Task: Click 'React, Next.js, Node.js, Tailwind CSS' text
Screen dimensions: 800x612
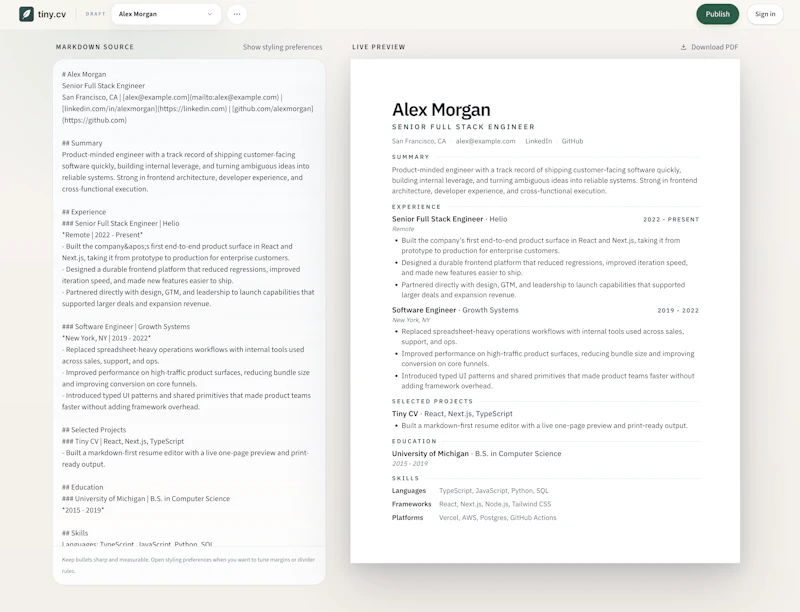Action: click(495, 504)
